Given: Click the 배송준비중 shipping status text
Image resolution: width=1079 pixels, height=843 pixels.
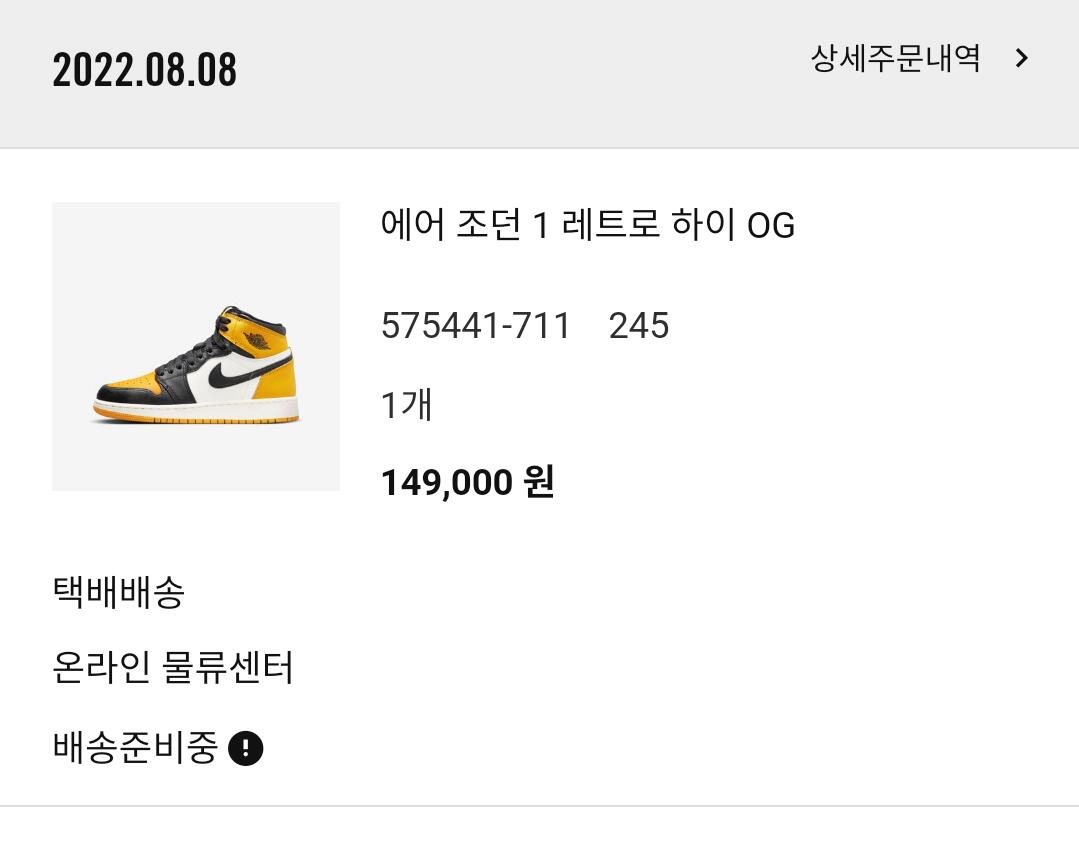Looking at the screenshot, I should (135, 747).
